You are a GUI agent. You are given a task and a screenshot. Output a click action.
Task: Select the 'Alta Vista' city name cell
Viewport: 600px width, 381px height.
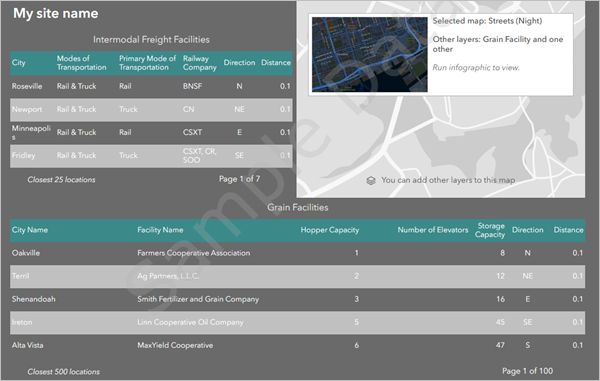27,345
